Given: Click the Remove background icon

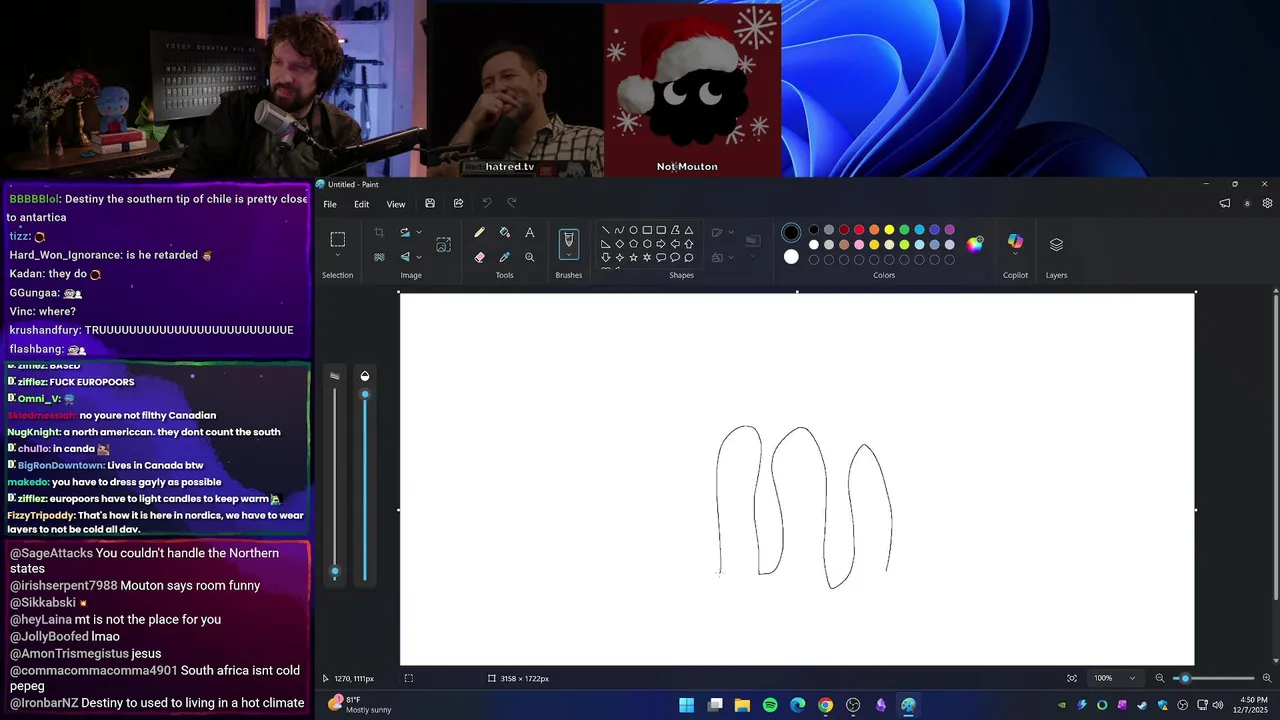Looking at the screenshot, I should pyautogui.click(x=379, y=257).
